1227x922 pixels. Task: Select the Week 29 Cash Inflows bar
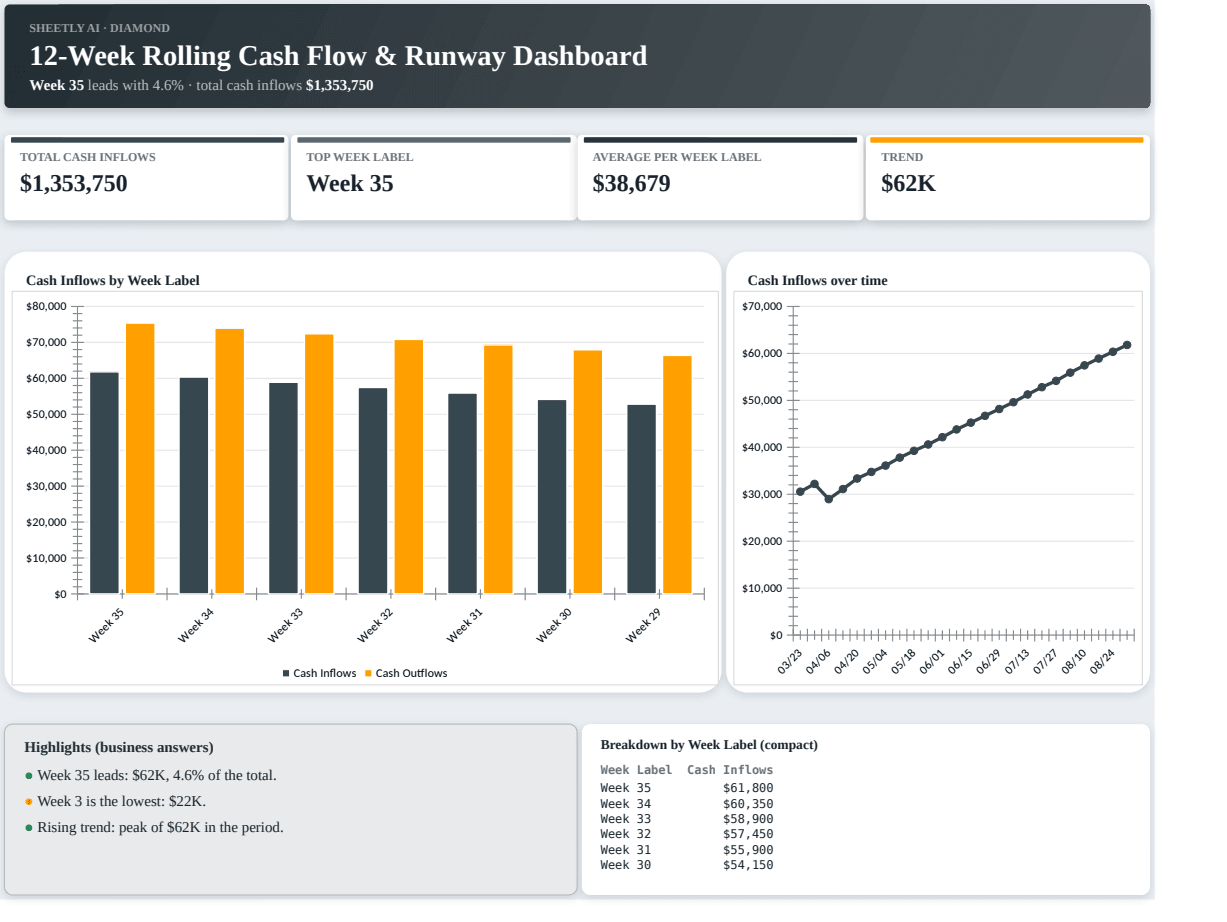click(x=641, y=499)
